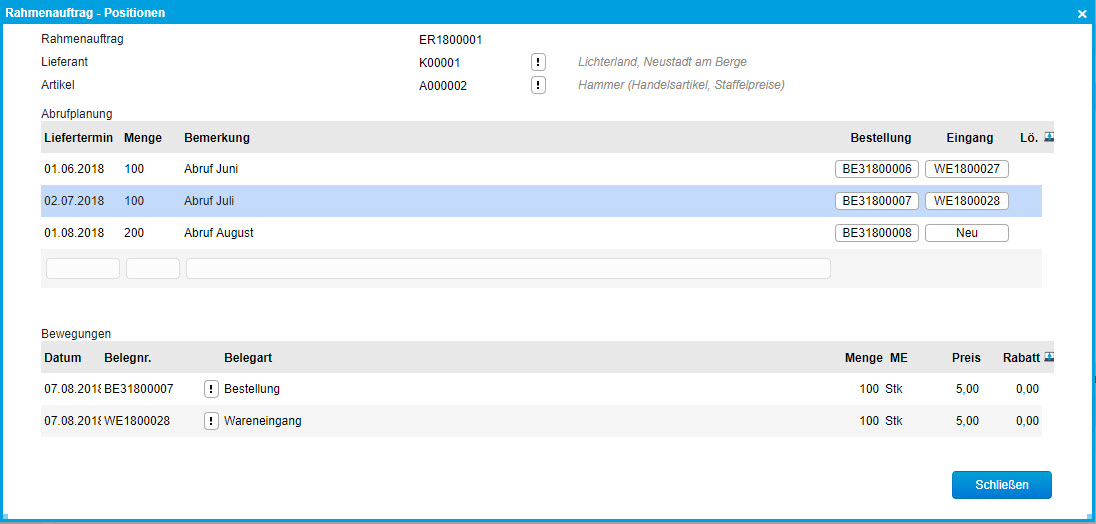Click Bestellung column header
The image size is (1096, 524).
click(881, 138)
